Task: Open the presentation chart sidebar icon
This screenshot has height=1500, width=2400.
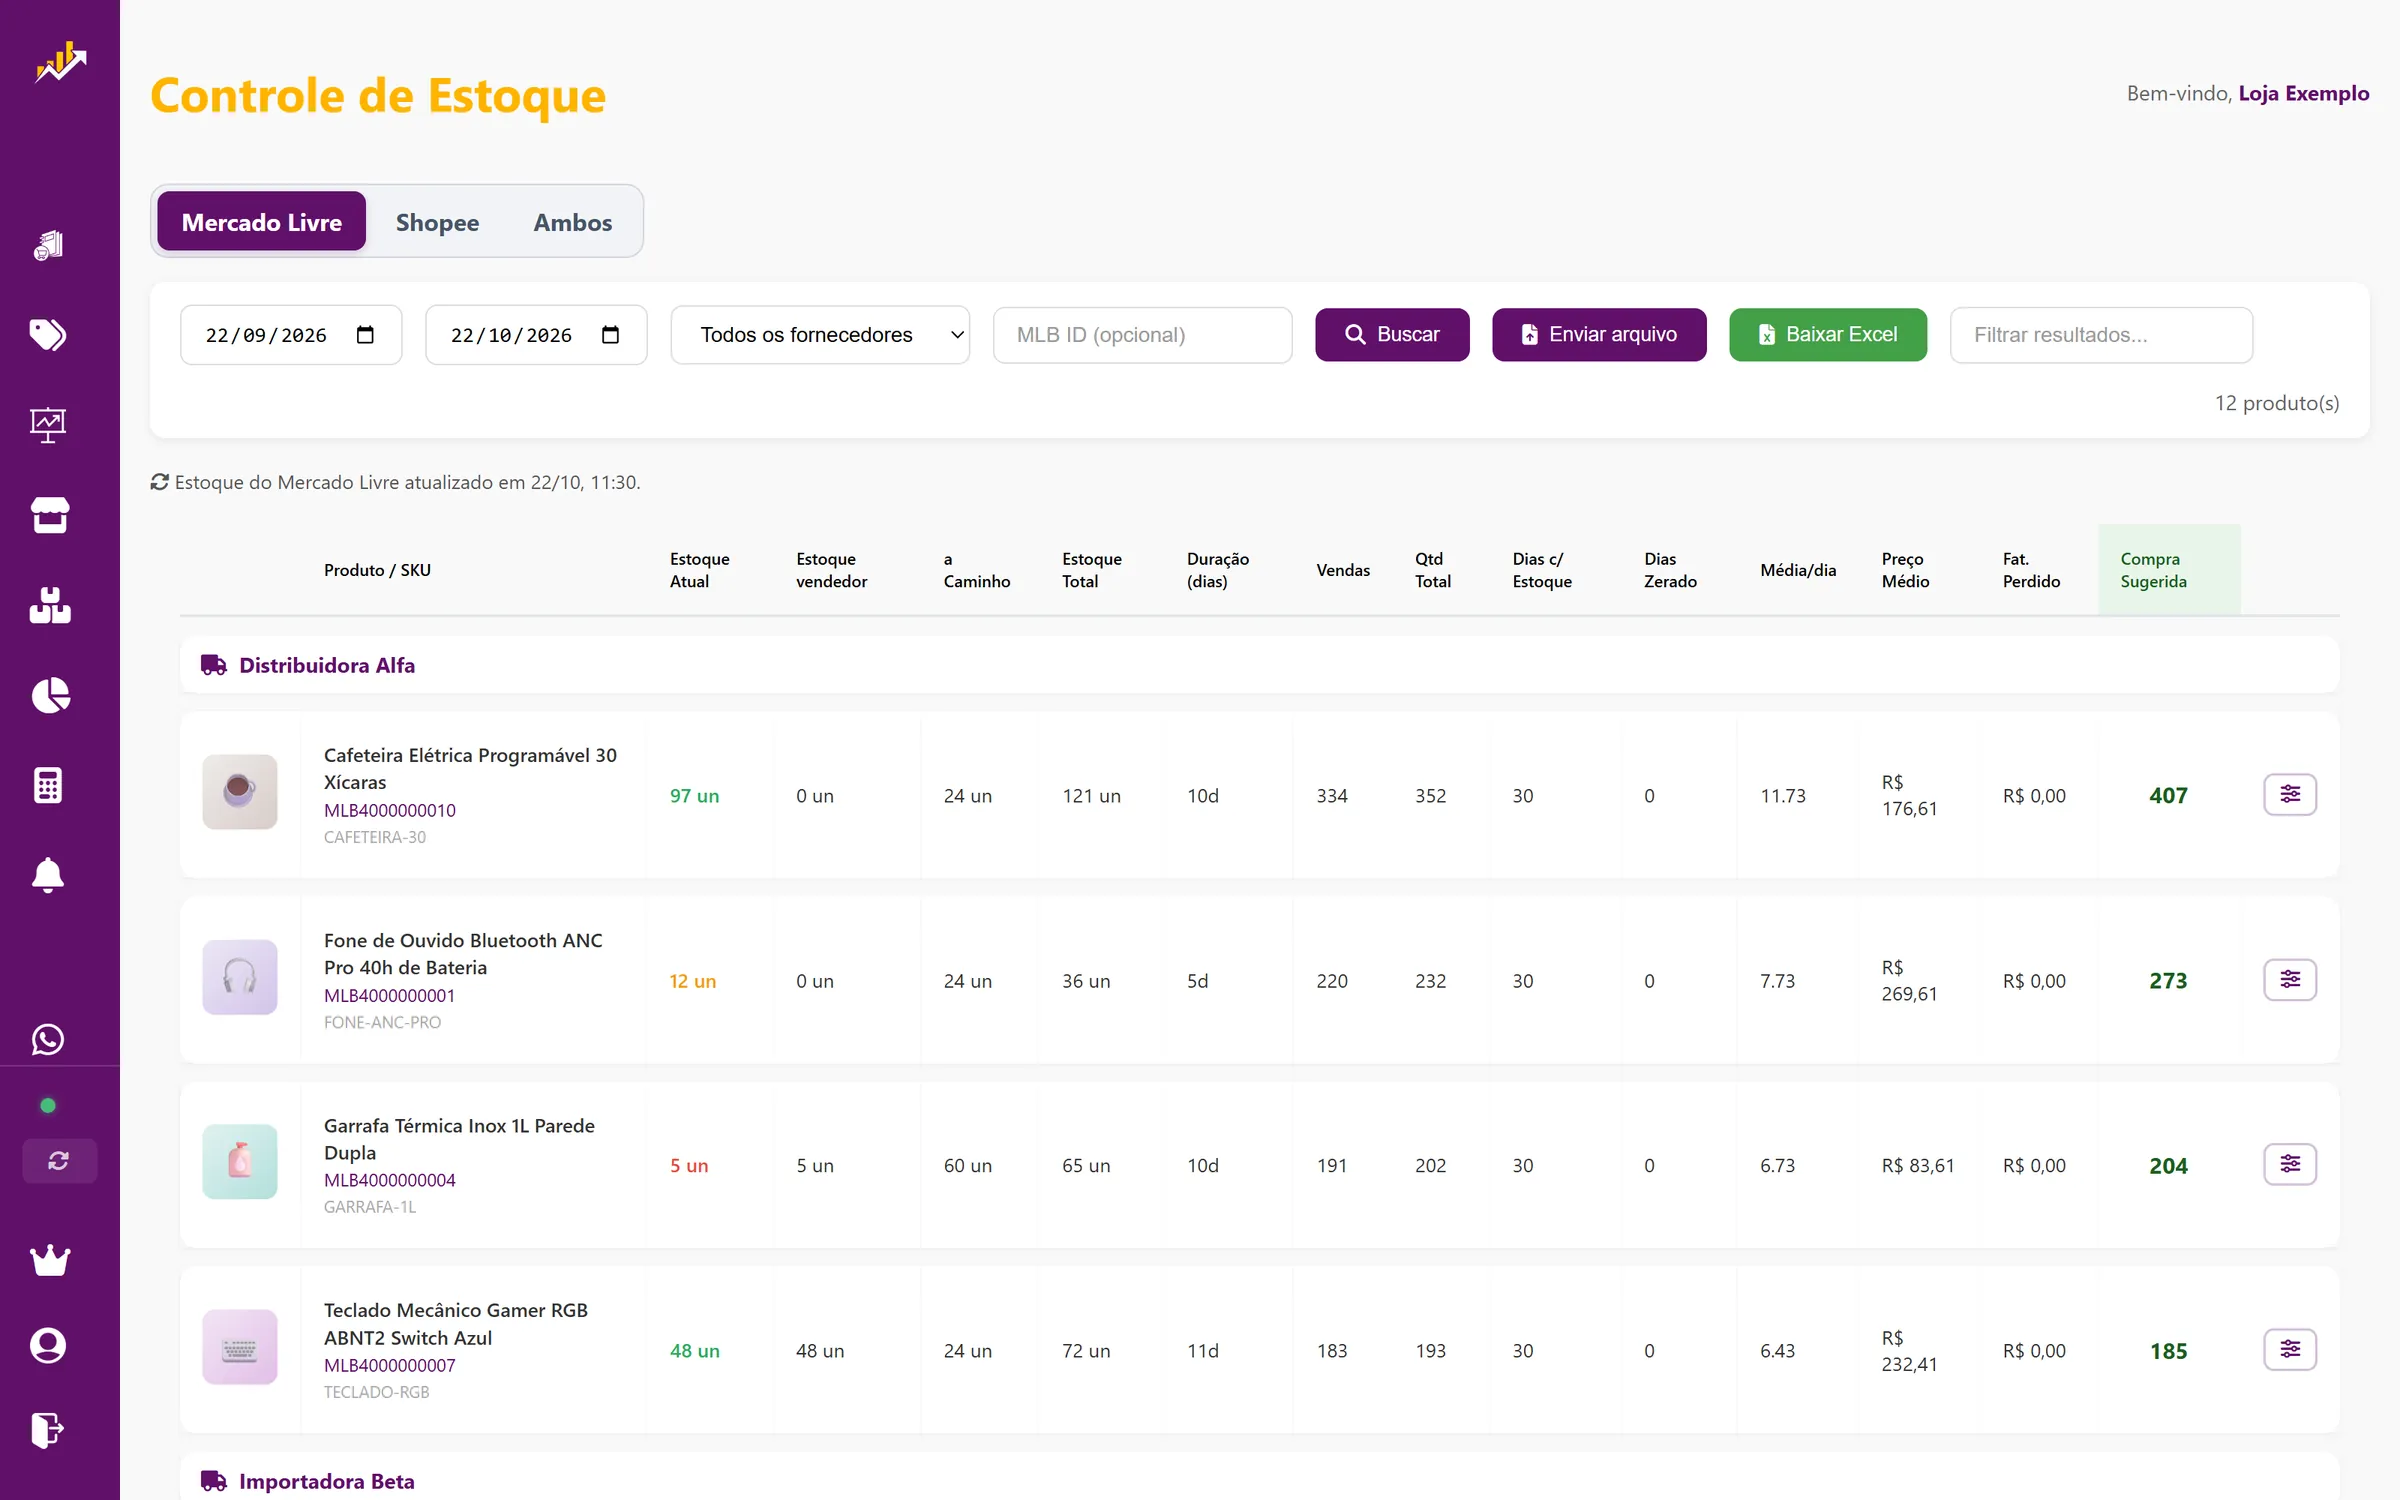Action: 48,425
